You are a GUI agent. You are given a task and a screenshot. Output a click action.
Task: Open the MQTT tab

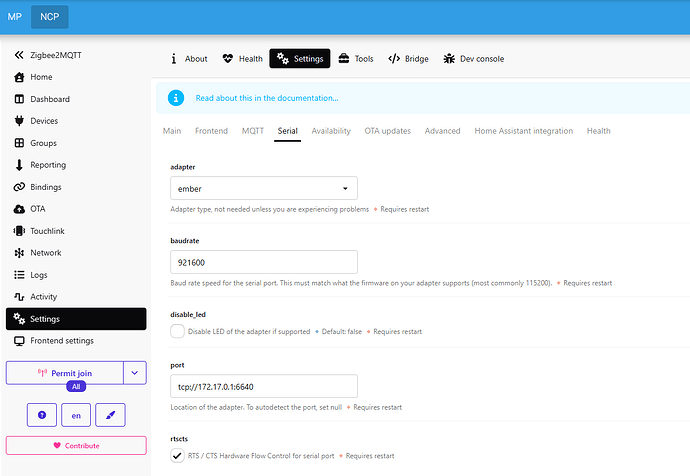click(x=253, y=131)
